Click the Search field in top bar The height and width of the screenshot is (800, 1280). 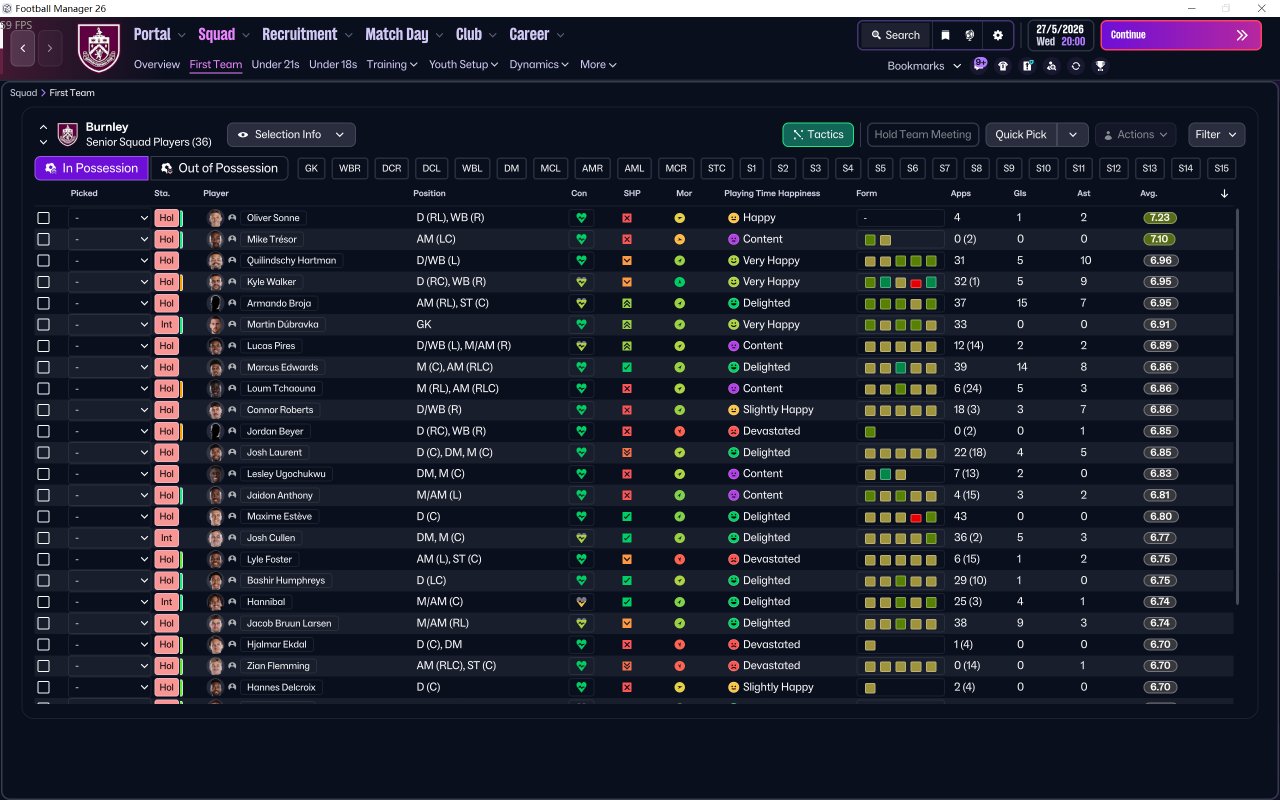pyautogui.click(x=895, y=35)
